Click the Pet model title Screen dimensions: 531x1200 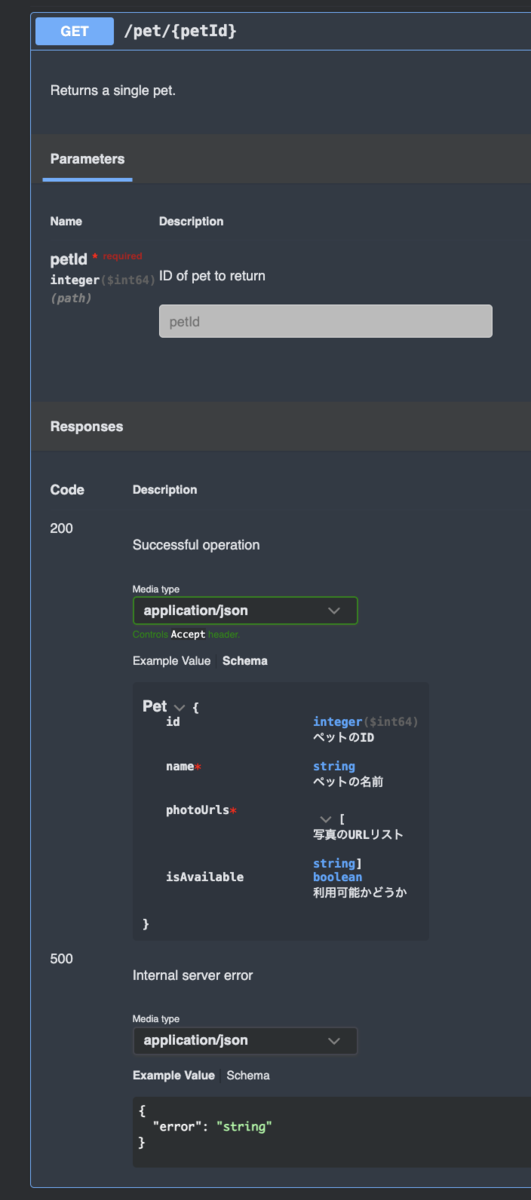[155, 706]
